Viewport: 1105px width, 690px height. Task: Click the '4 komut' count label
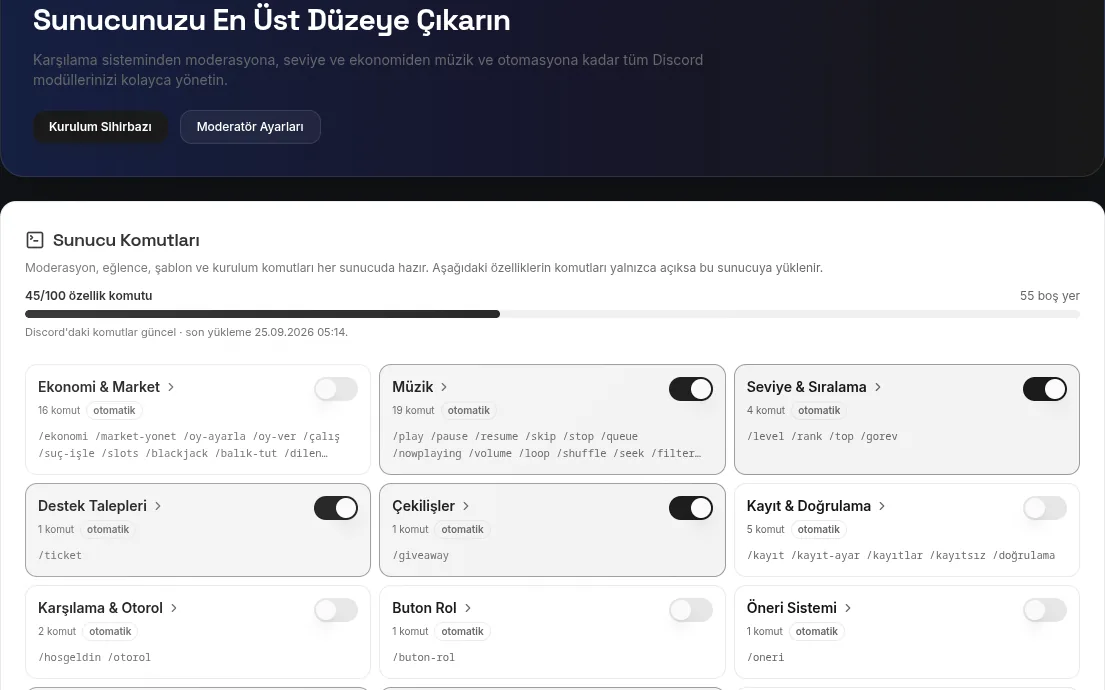[765, 410]
